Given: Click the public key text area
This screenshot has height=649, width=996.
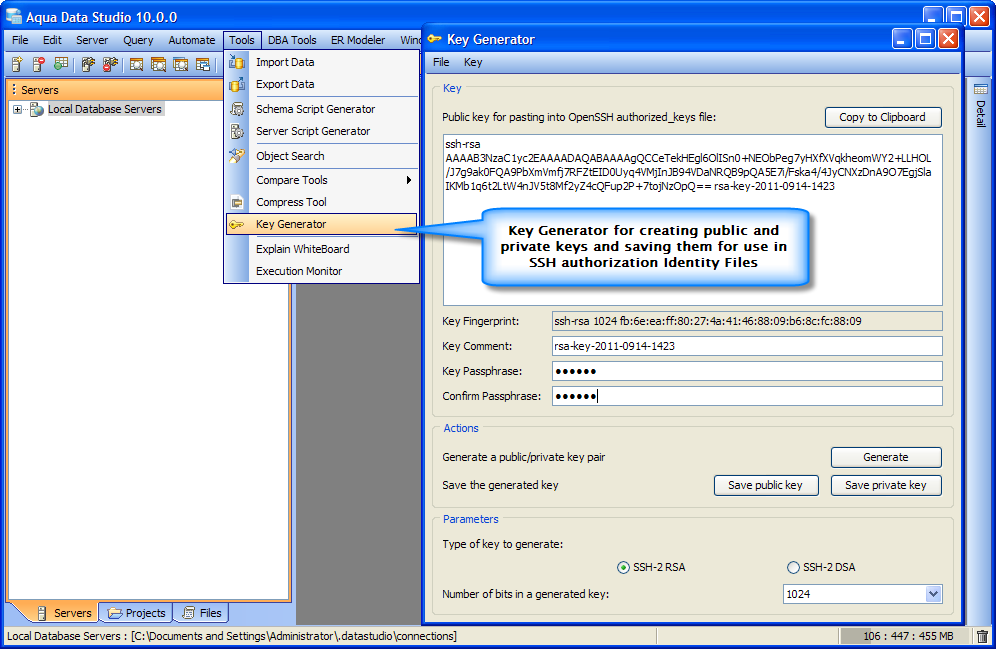Looking at the screenshot, I should pos(692,220).
